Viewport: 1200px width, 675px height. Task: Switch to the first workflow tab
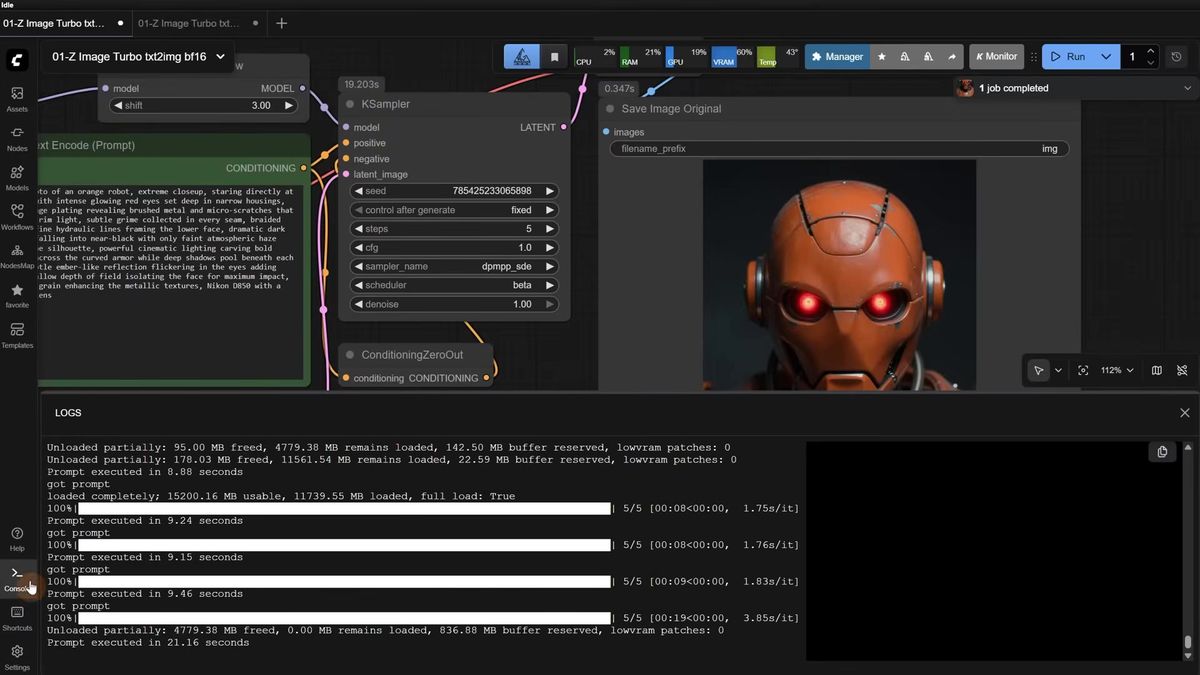tap(66, 23)
